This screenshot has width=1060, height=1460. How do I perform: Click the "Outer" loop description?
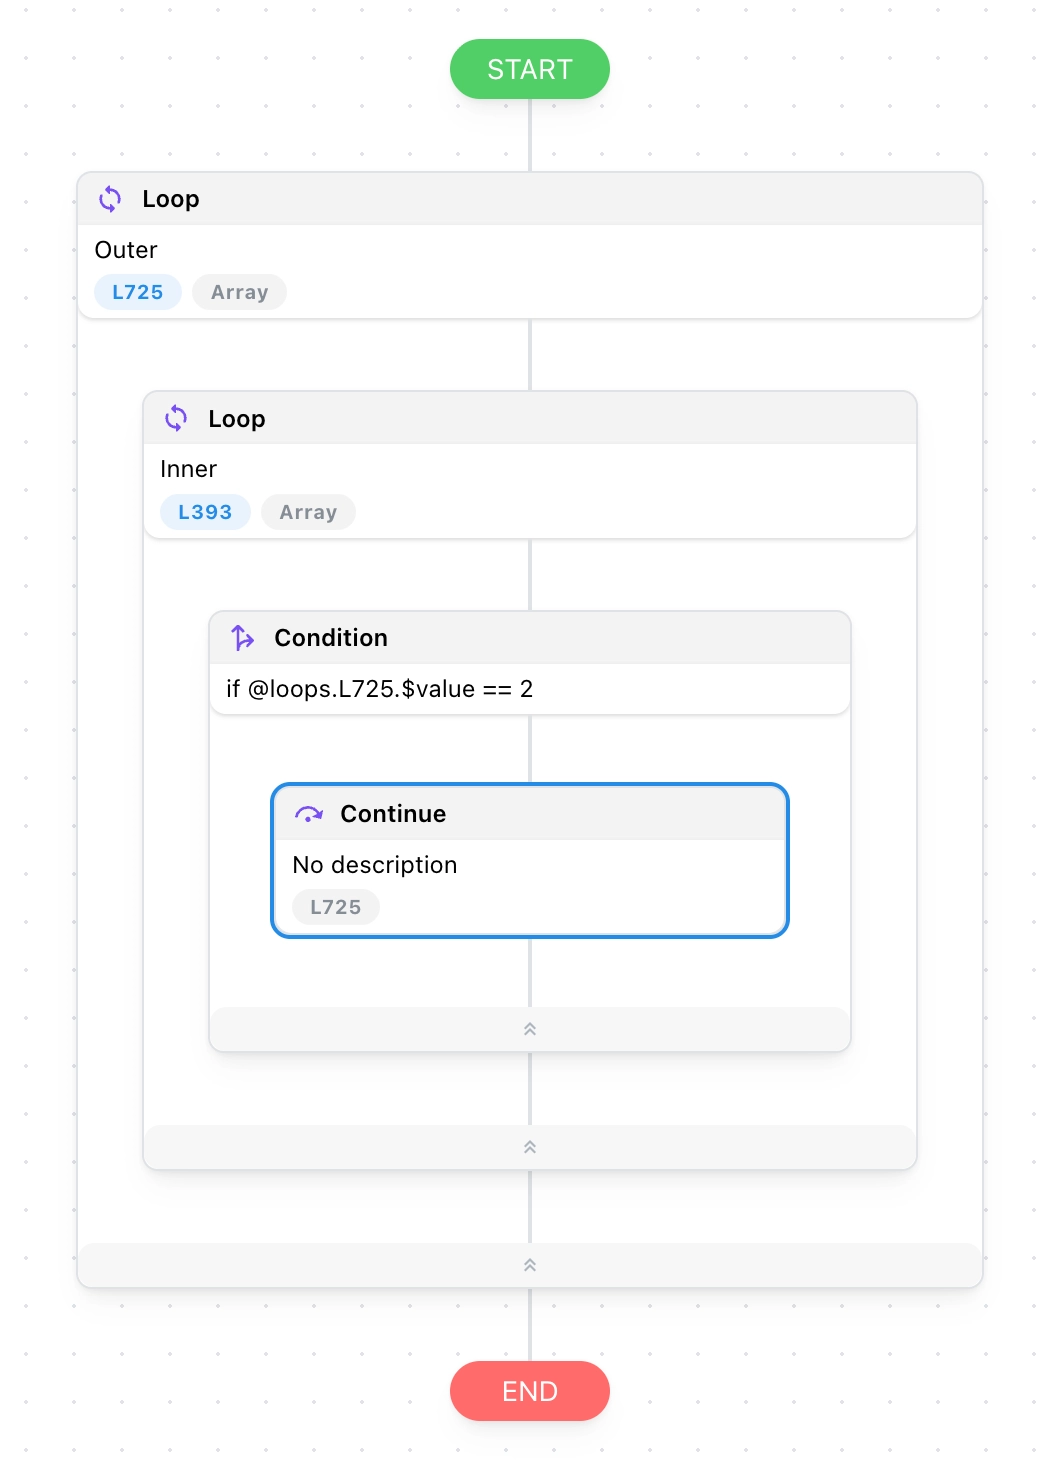[x=126, y=250]
